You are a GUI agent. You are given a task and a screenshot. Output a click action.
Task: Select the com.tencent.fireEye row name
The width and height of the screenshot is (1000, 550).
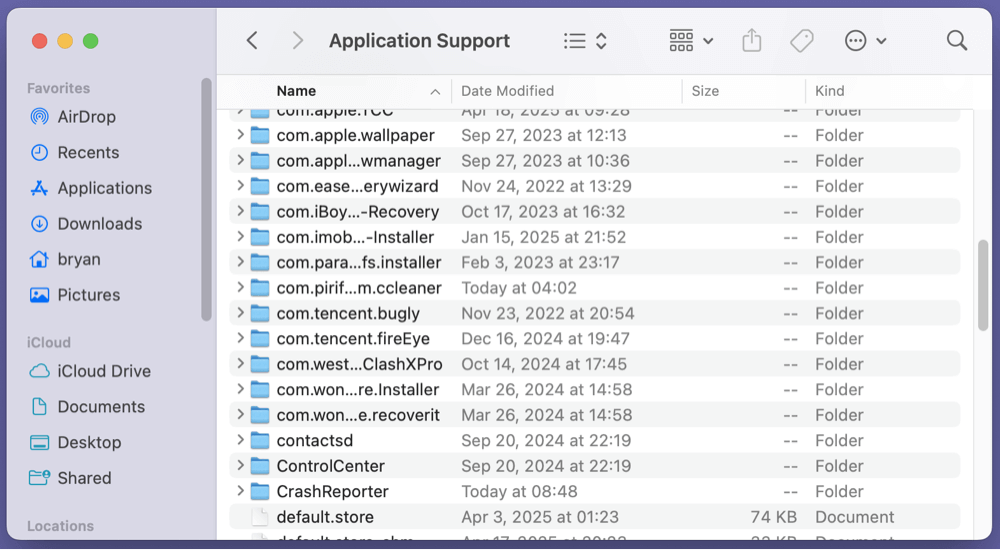(x=353, y=339)
